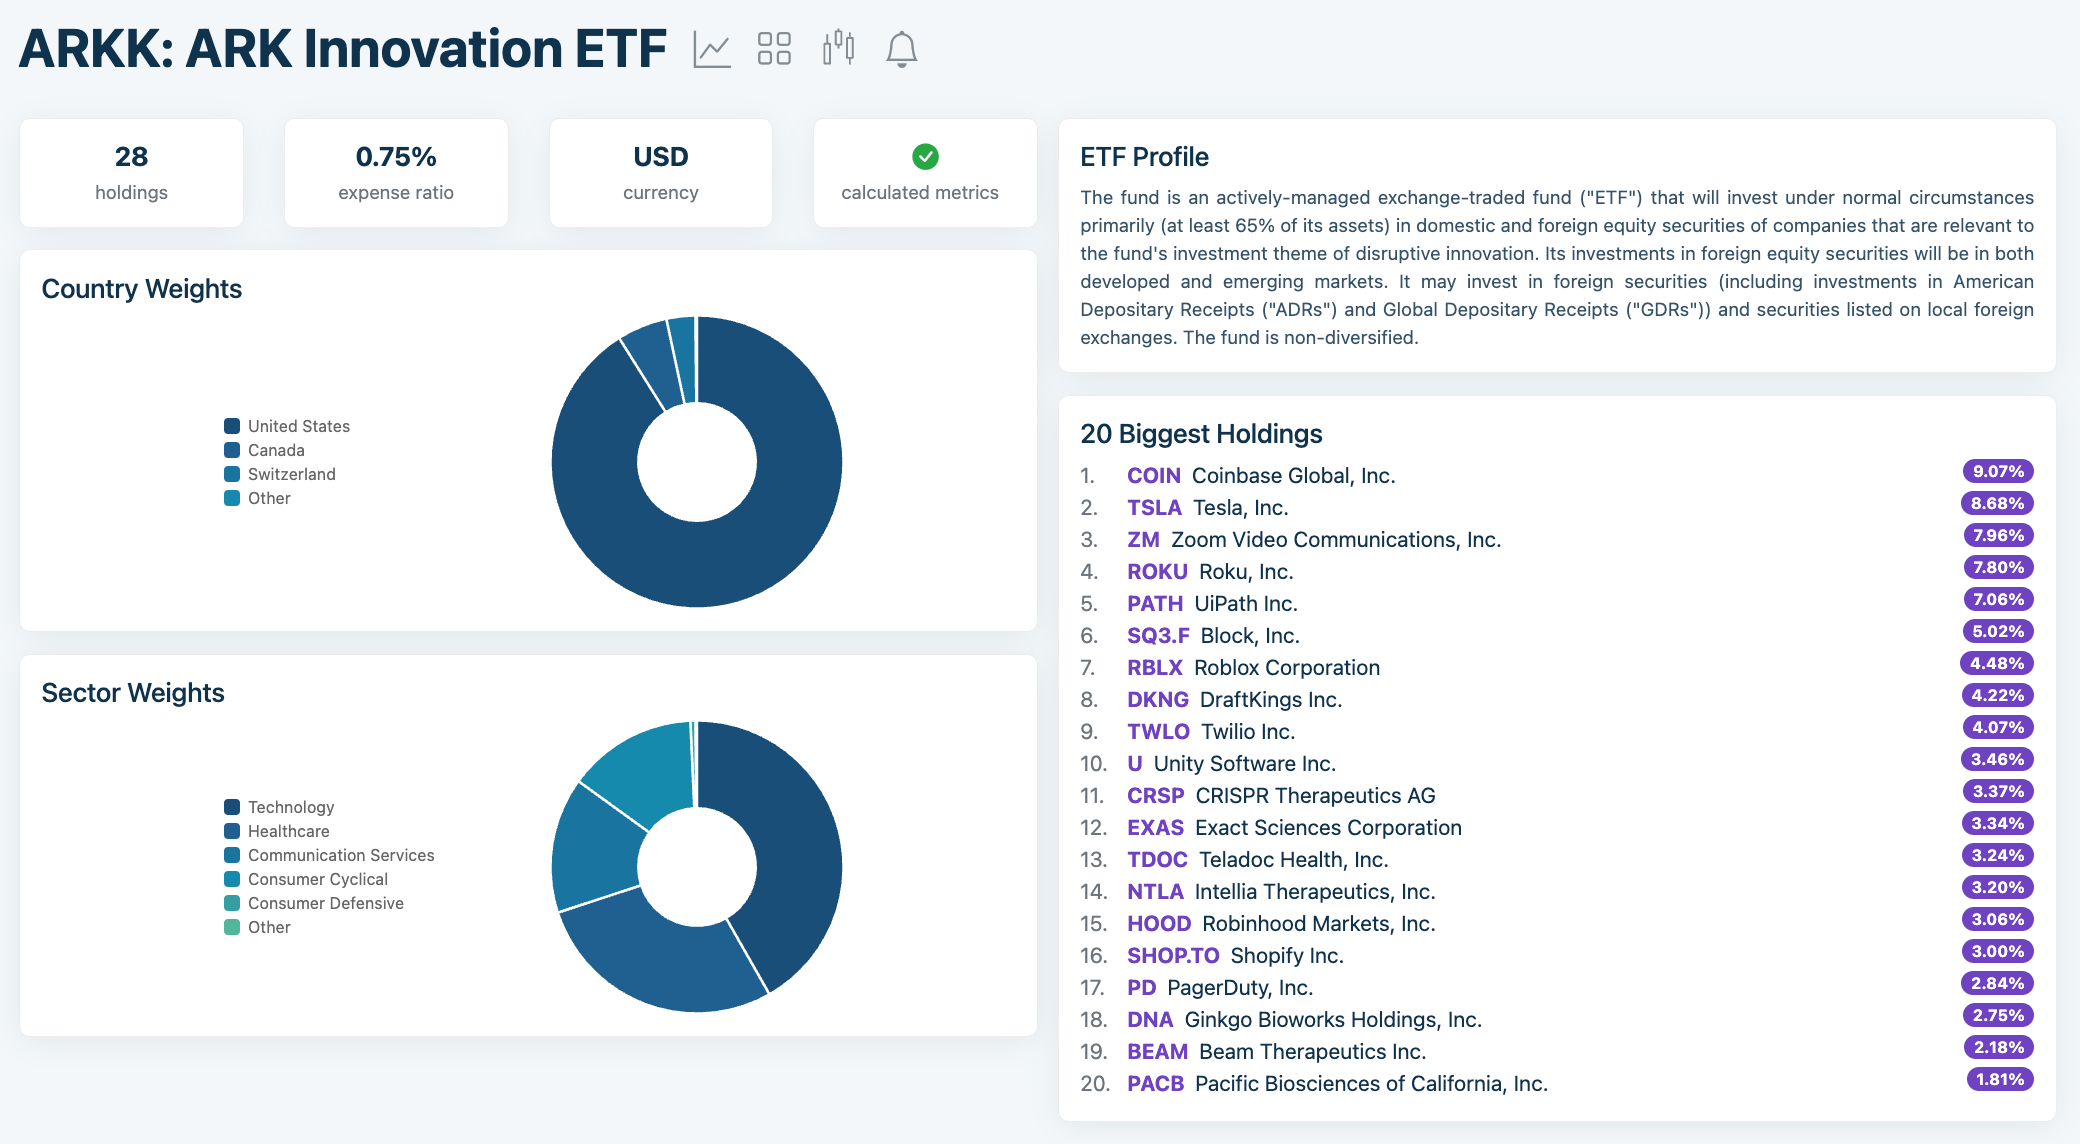Click the Technology legend color swatch

tap(231, 807)
